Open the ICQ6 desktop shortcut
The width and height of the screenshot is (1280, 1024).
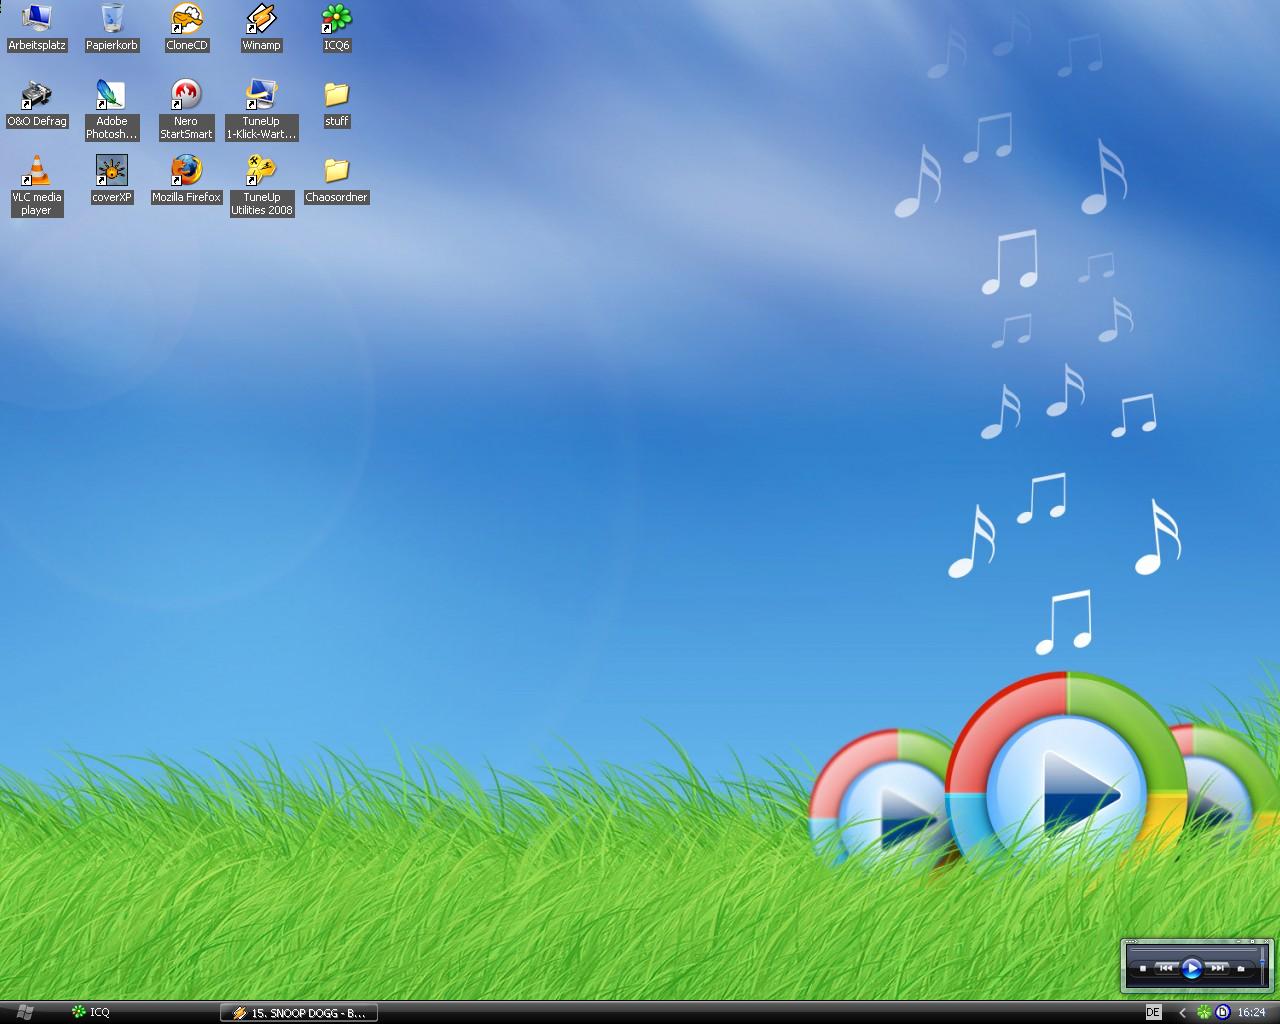336,27
